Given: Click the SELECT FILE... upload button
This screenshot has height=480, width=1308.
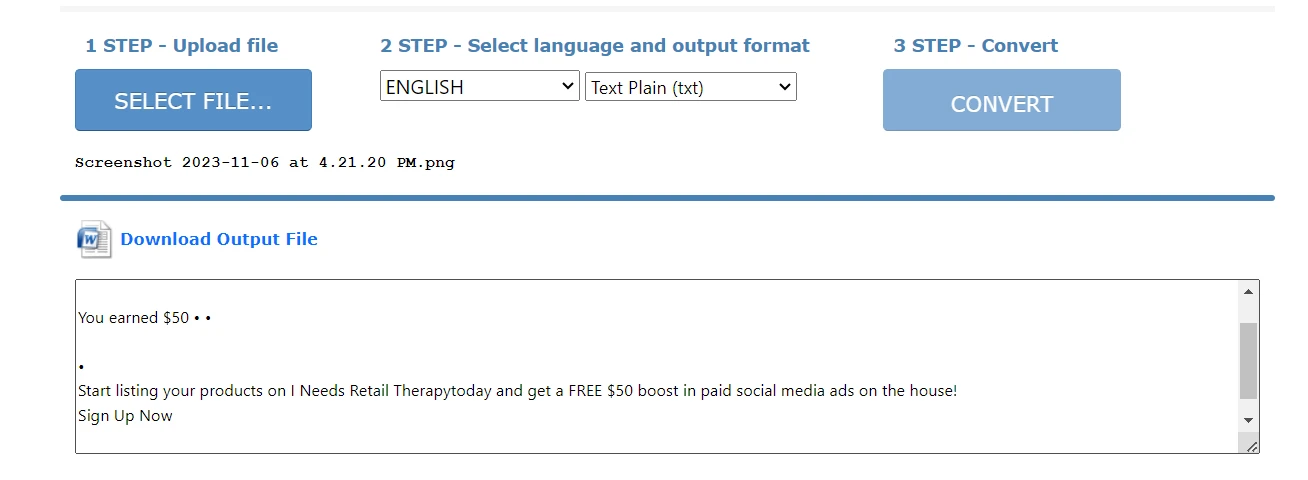Looking at the screenshot, I should tap(193, 100).
